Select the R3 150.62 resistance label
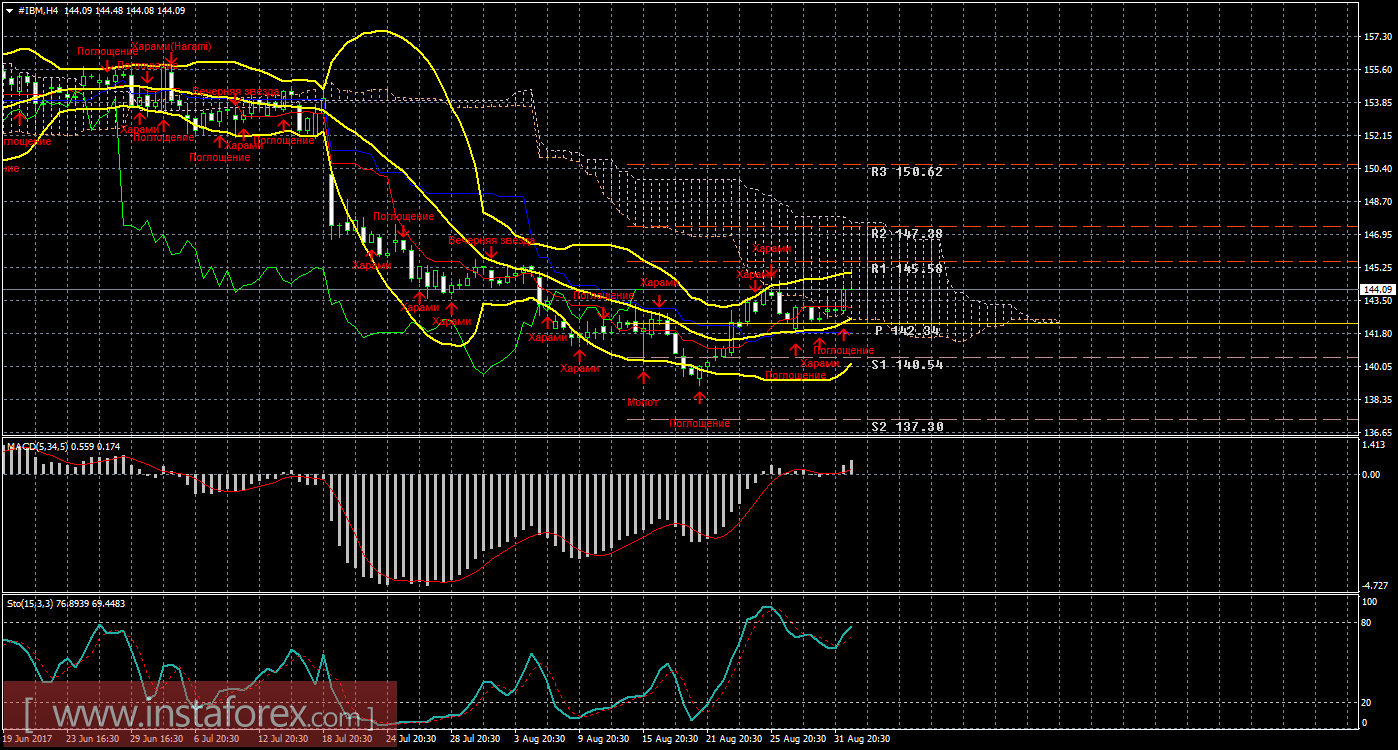This screenshot has height=750, width=1398. [906, 172]
